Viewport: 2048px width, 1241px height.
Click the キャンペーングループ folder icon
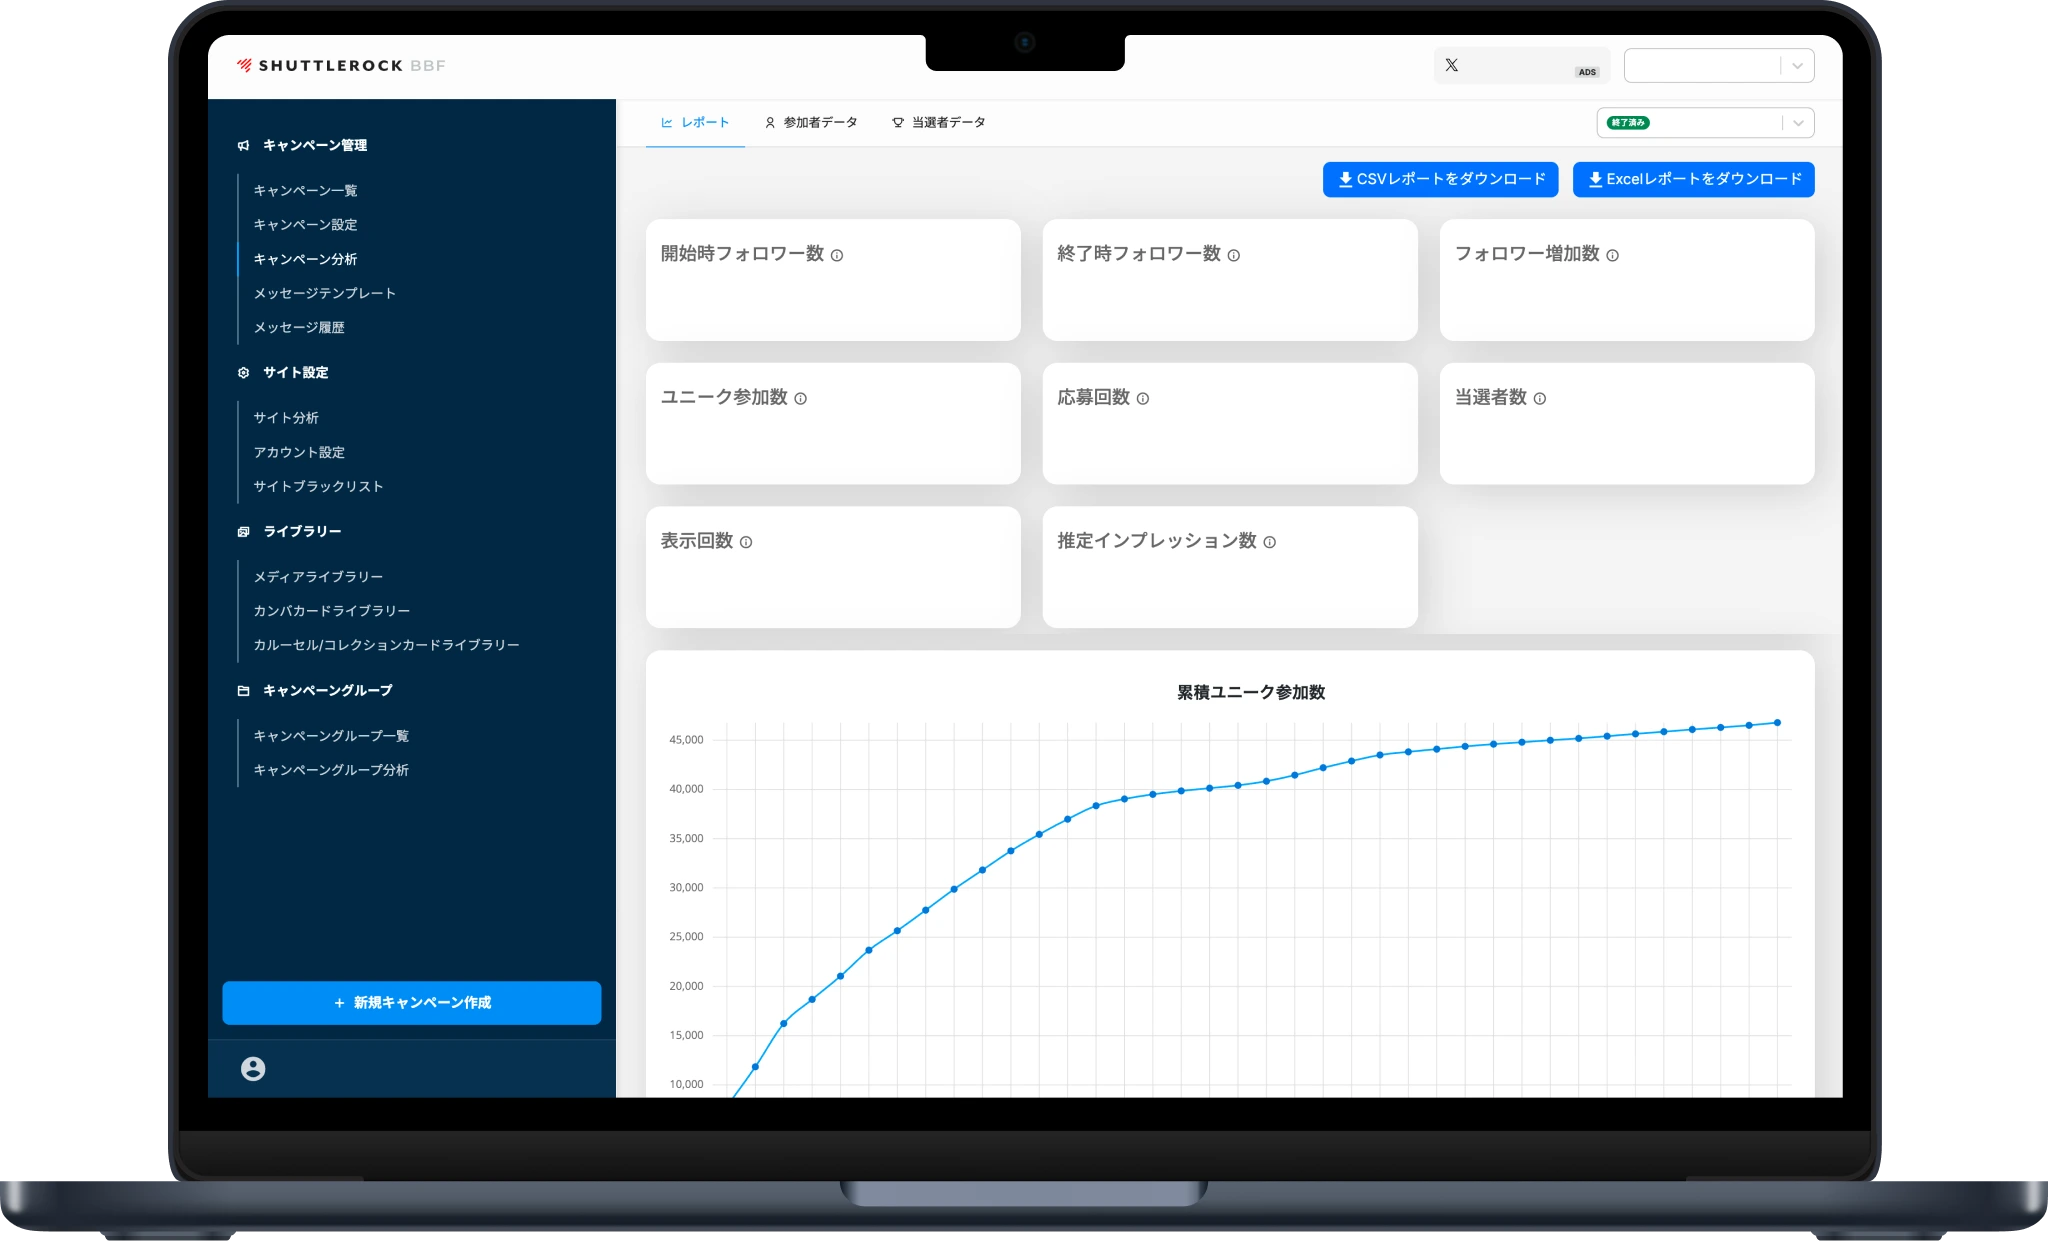[x=243, y=691]
